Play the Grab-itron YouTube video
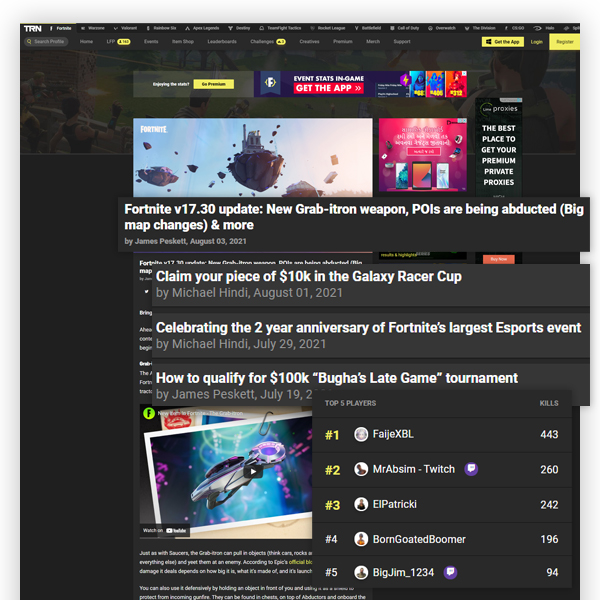Viewport: 600px width, 600px height. pos(253,471)
